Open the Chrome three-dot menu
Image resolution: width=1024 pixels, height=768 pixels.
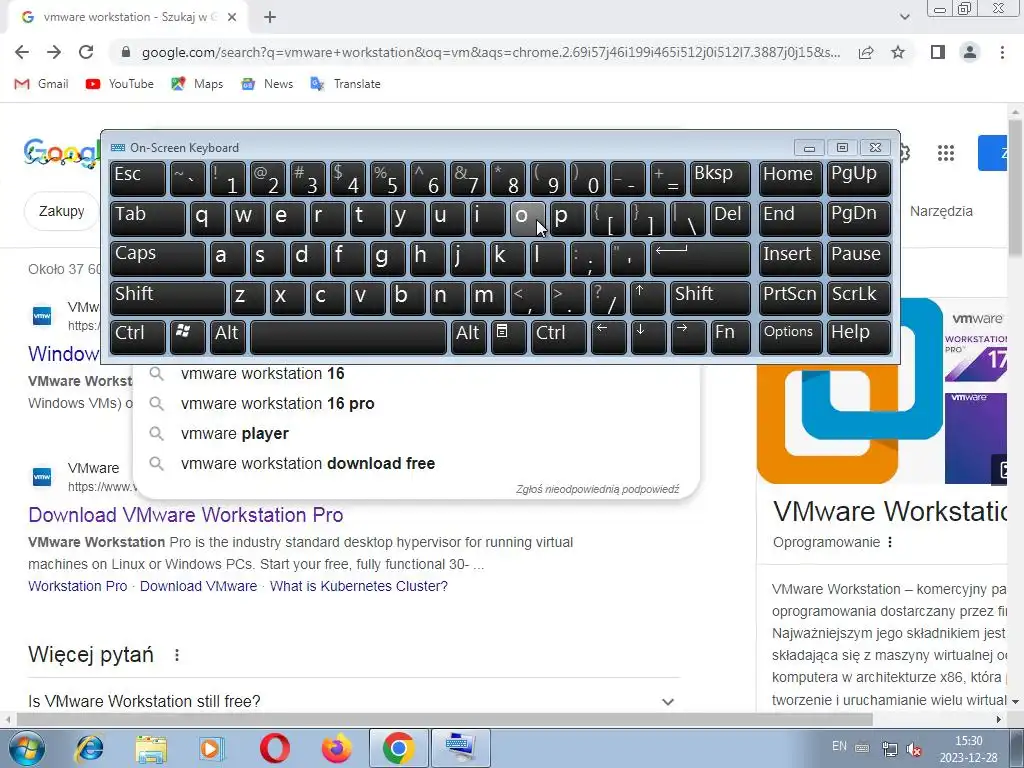click(x=1002, y=52)
